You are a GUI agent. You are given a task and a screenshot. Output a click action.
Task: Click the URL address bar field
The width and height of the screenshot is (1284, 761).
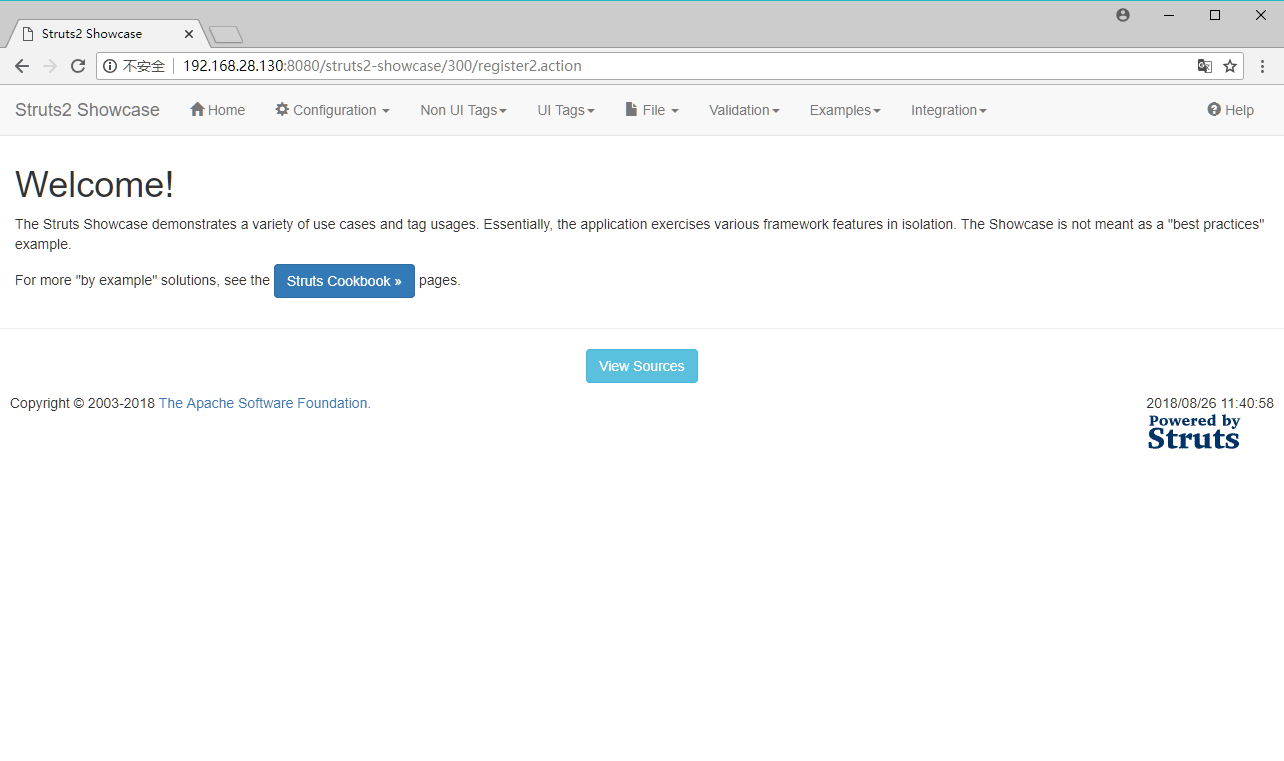(x=670, y=66)
